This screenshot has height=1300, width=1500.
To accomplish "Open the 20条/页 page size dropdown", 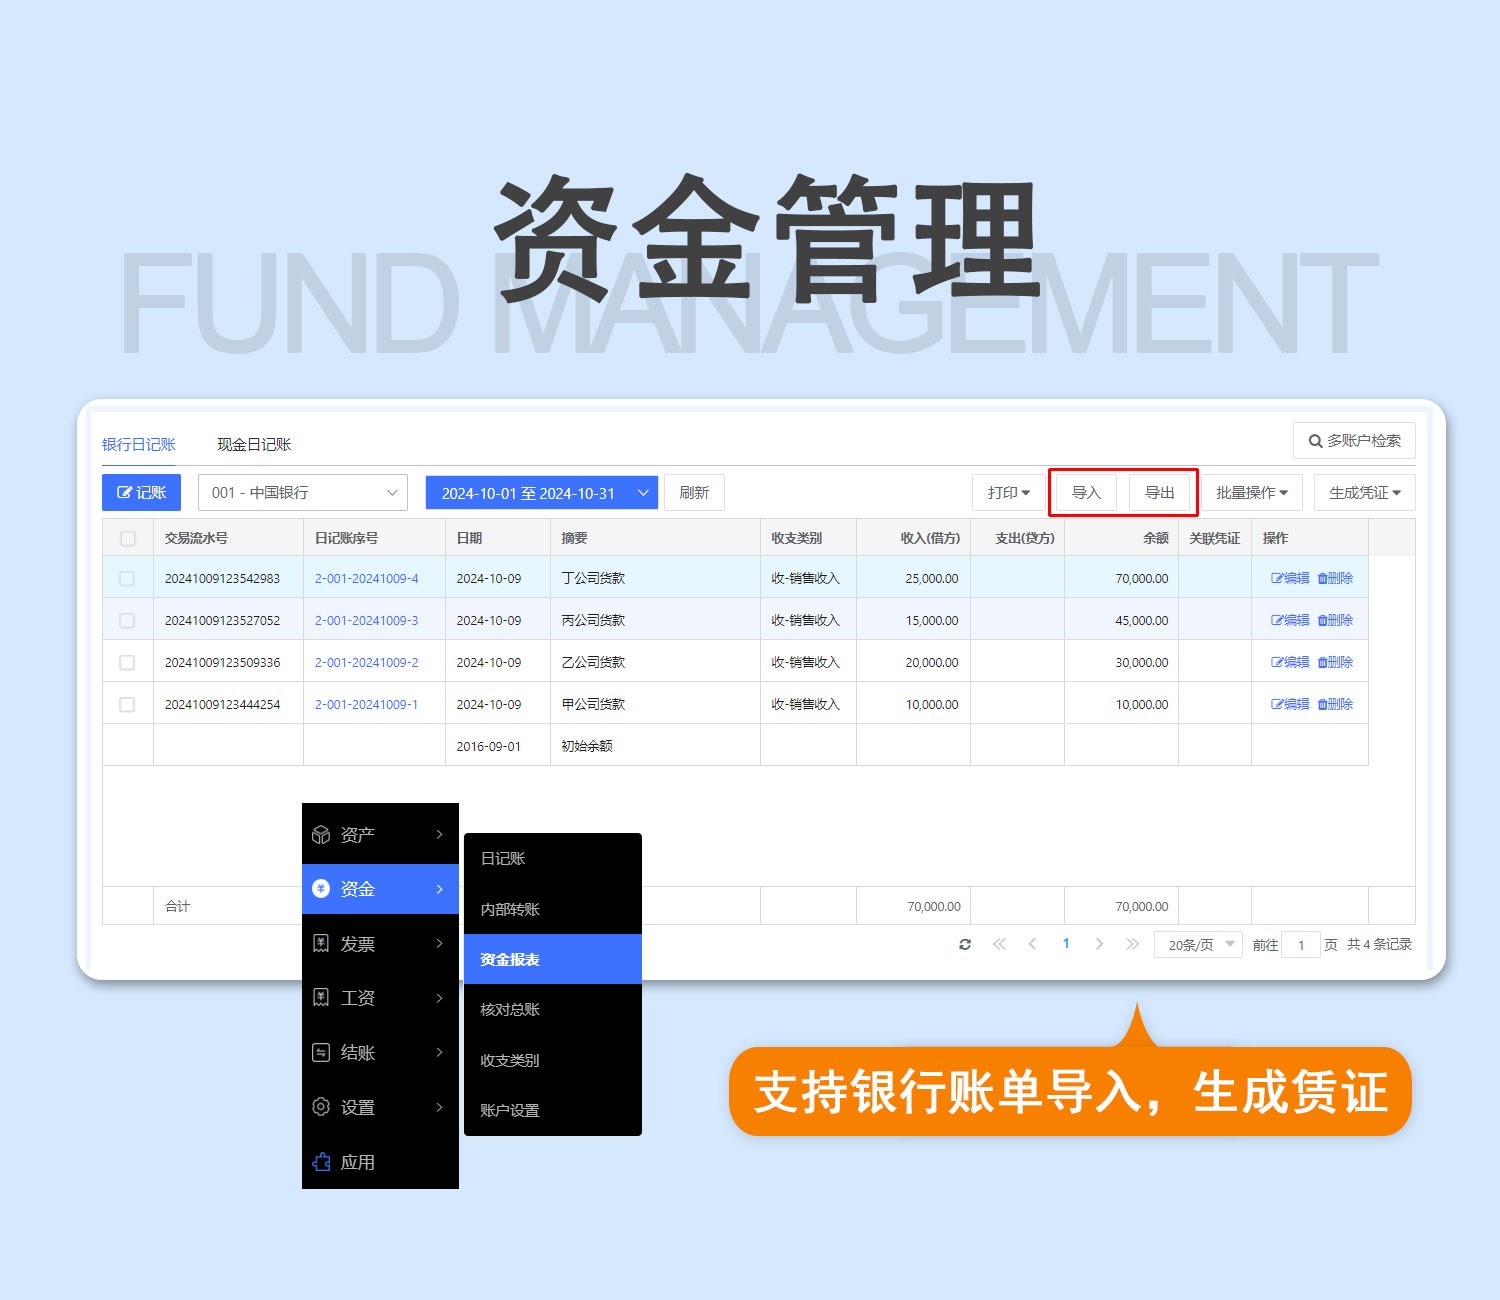I will (x=1198, y=944).
